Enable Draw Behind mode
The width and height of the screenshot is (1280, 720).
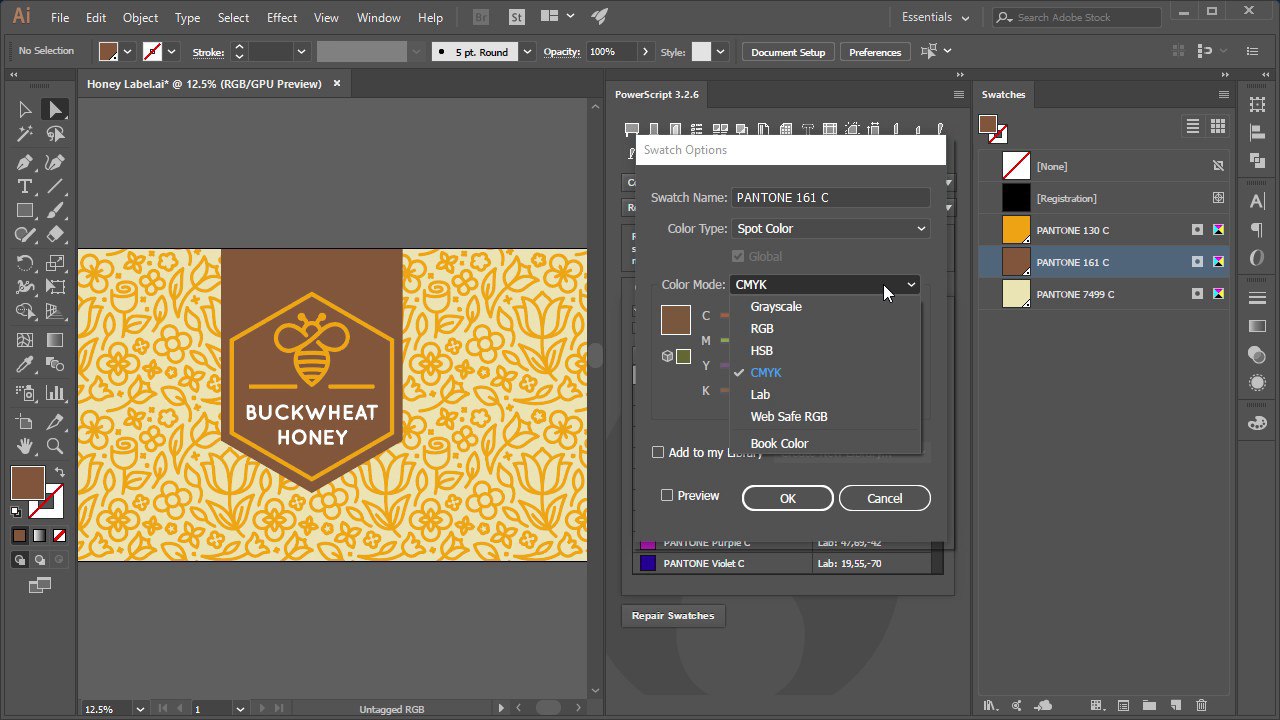coord(39,560)
